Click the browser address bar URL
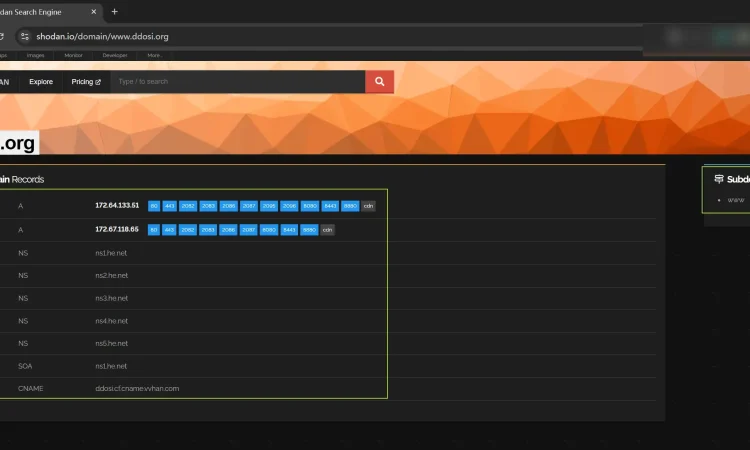The image size is (750, 450). pyautogui.click(x=102, y=36)
